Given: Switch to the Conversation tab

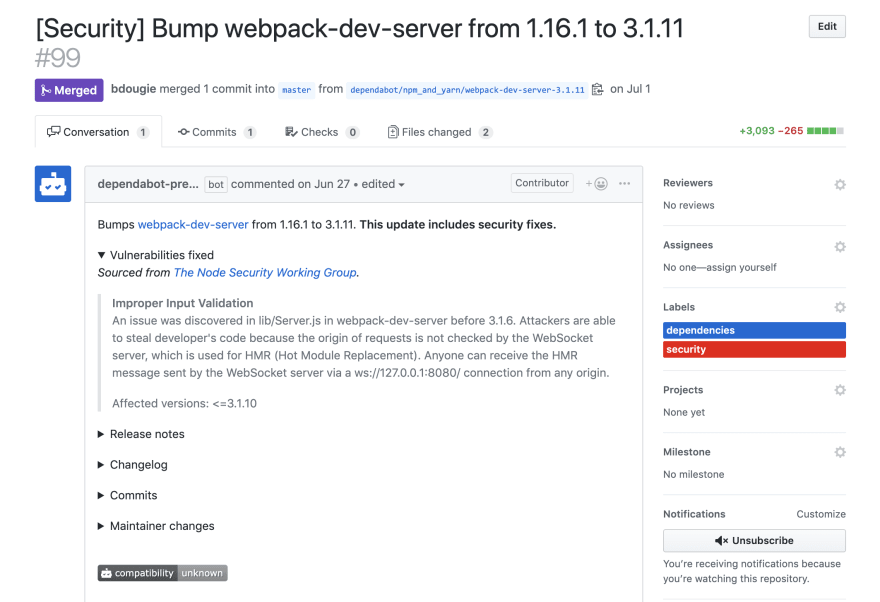Looking at the screenshot, I should click(98, 132).
